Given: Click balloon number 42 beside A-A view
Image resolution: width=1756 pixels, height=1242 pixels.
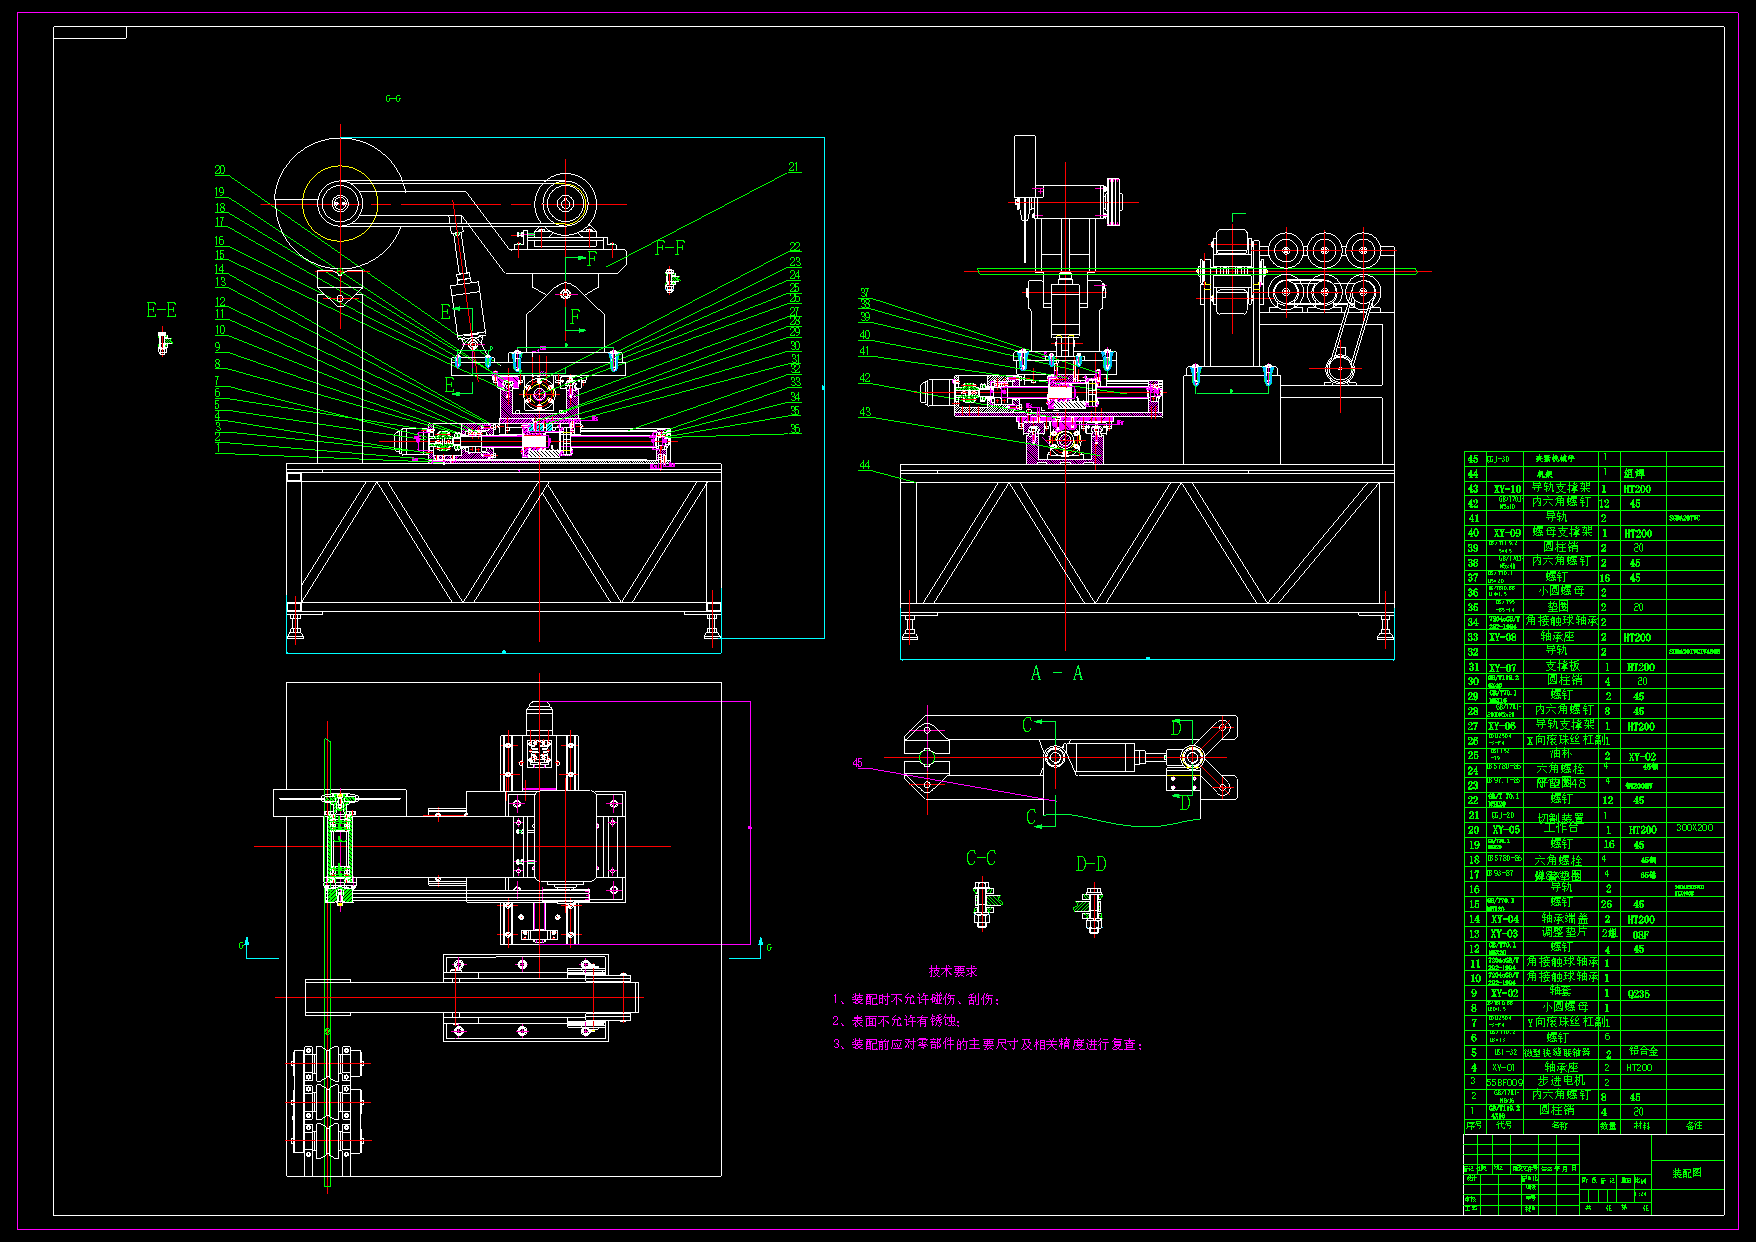Looking at the screenshot, I should pyautogui.click(x=865, y=379).
